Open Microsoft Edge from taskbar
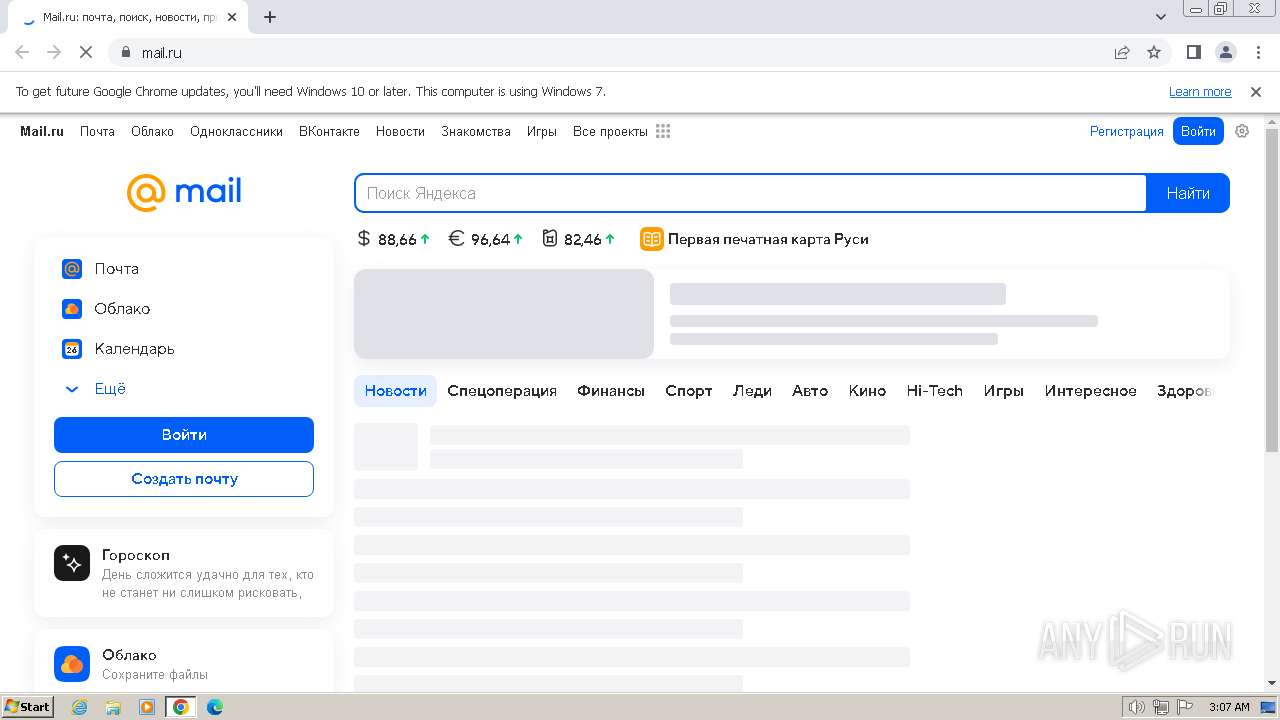The width and height of the screenshot is (1280, 720). click(214, 707)
